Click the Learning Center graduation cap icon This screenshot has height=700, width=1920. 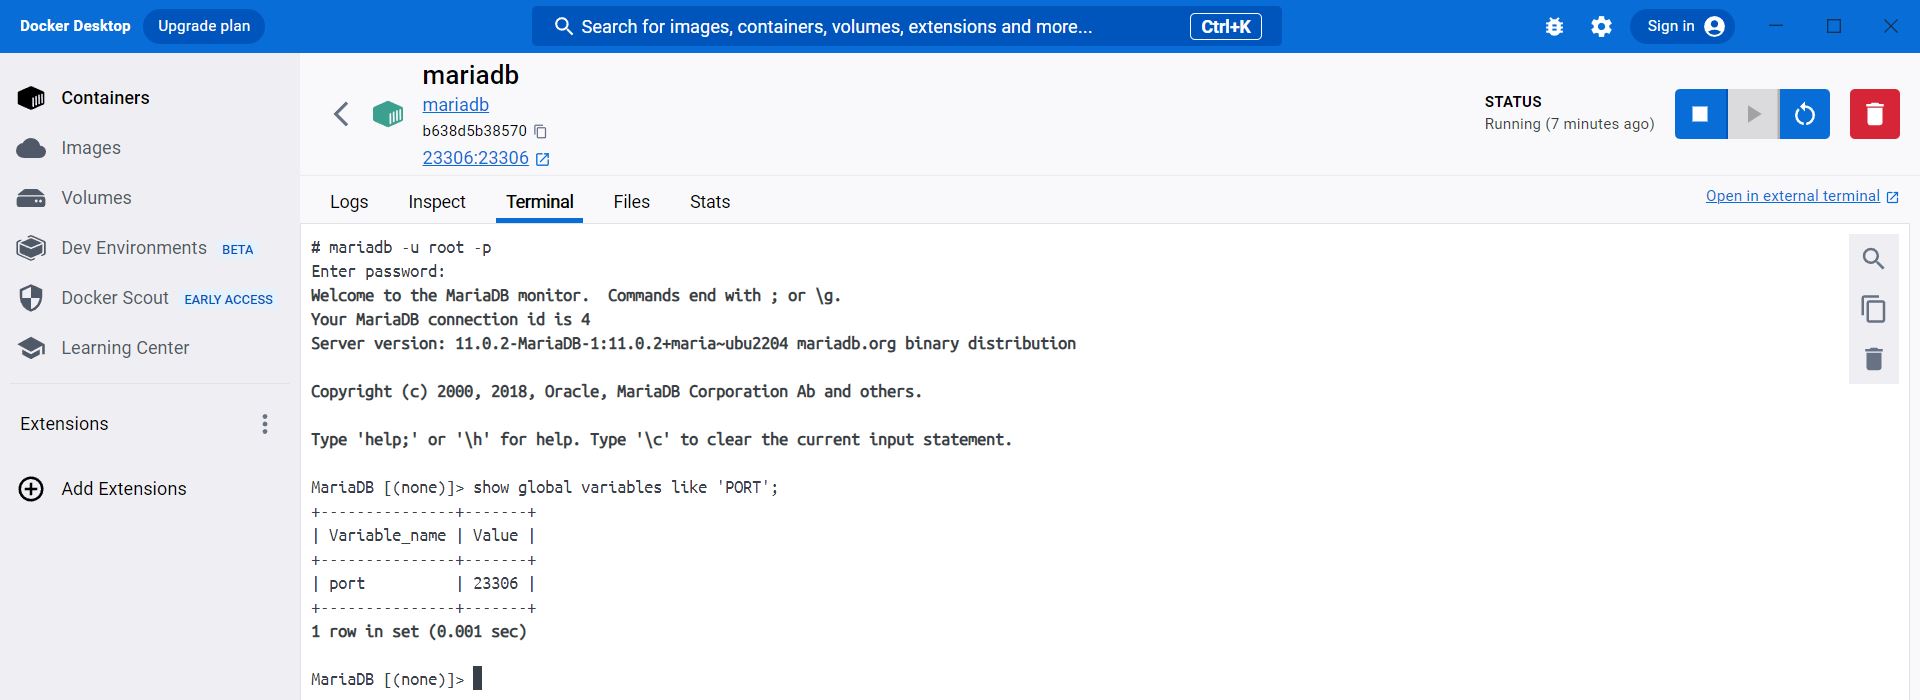(31, 348)
